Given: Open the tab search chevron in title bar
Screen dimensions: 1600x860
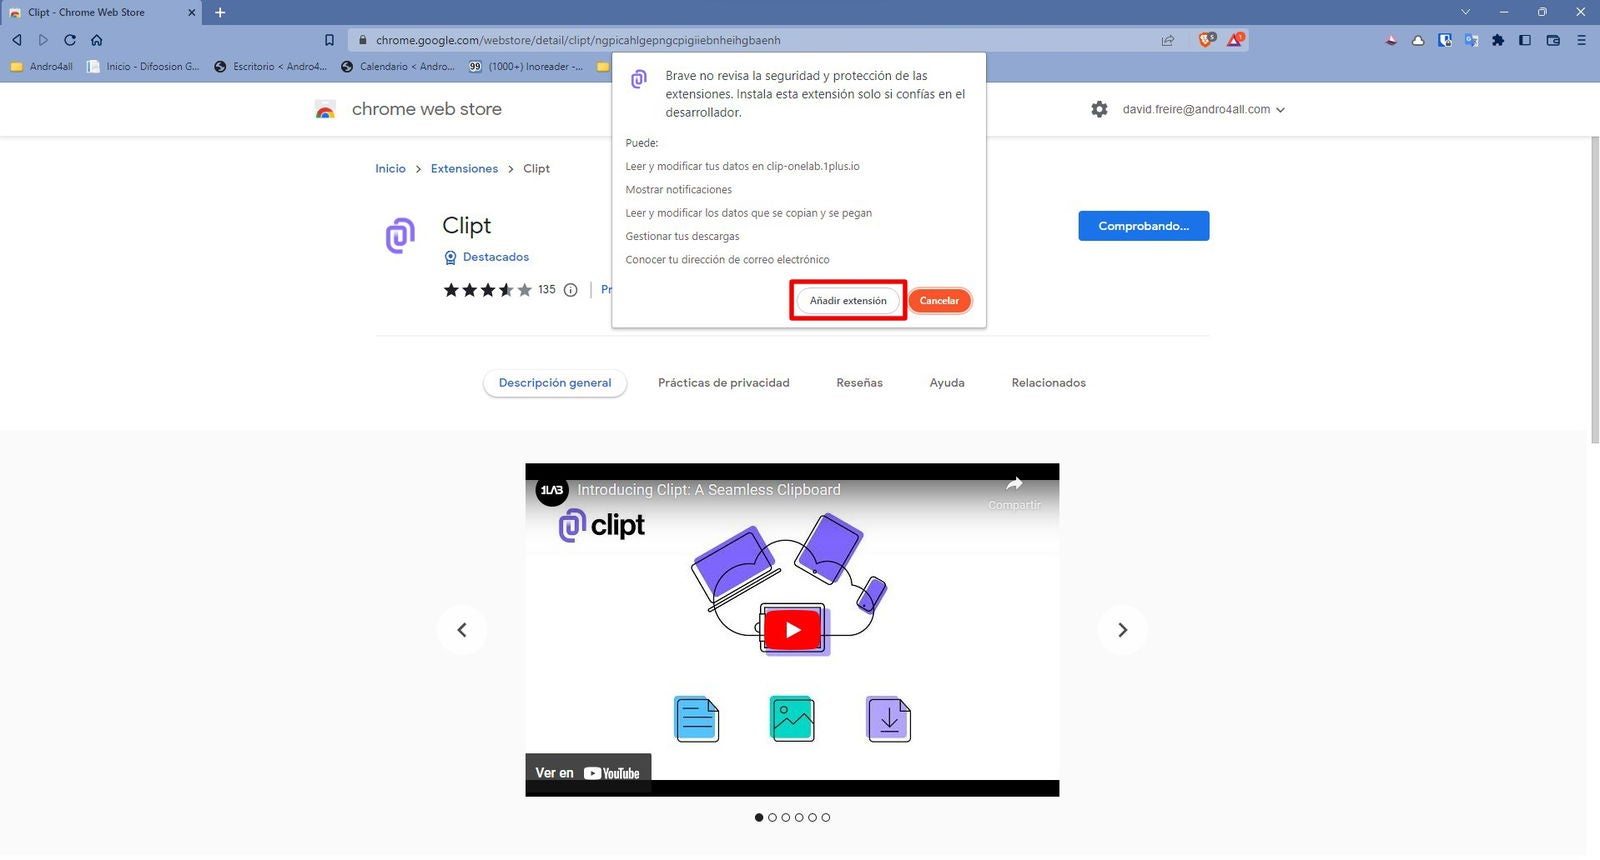Looking at the screenshot, I should point(1465,12).
